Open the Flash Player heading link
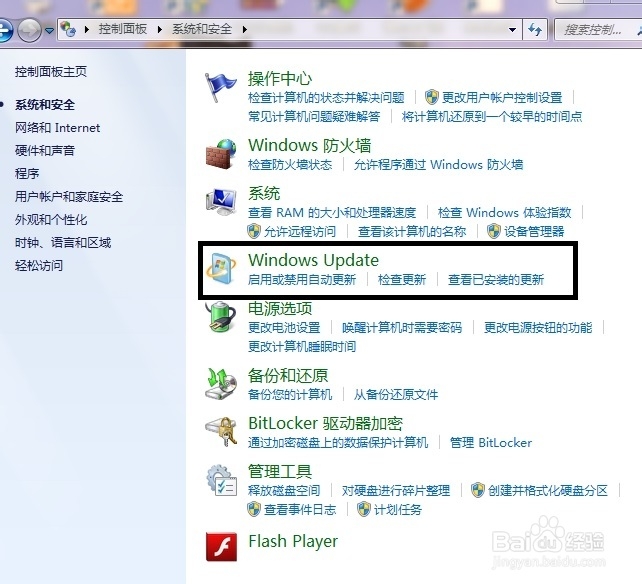 click(x=293, y=542)
